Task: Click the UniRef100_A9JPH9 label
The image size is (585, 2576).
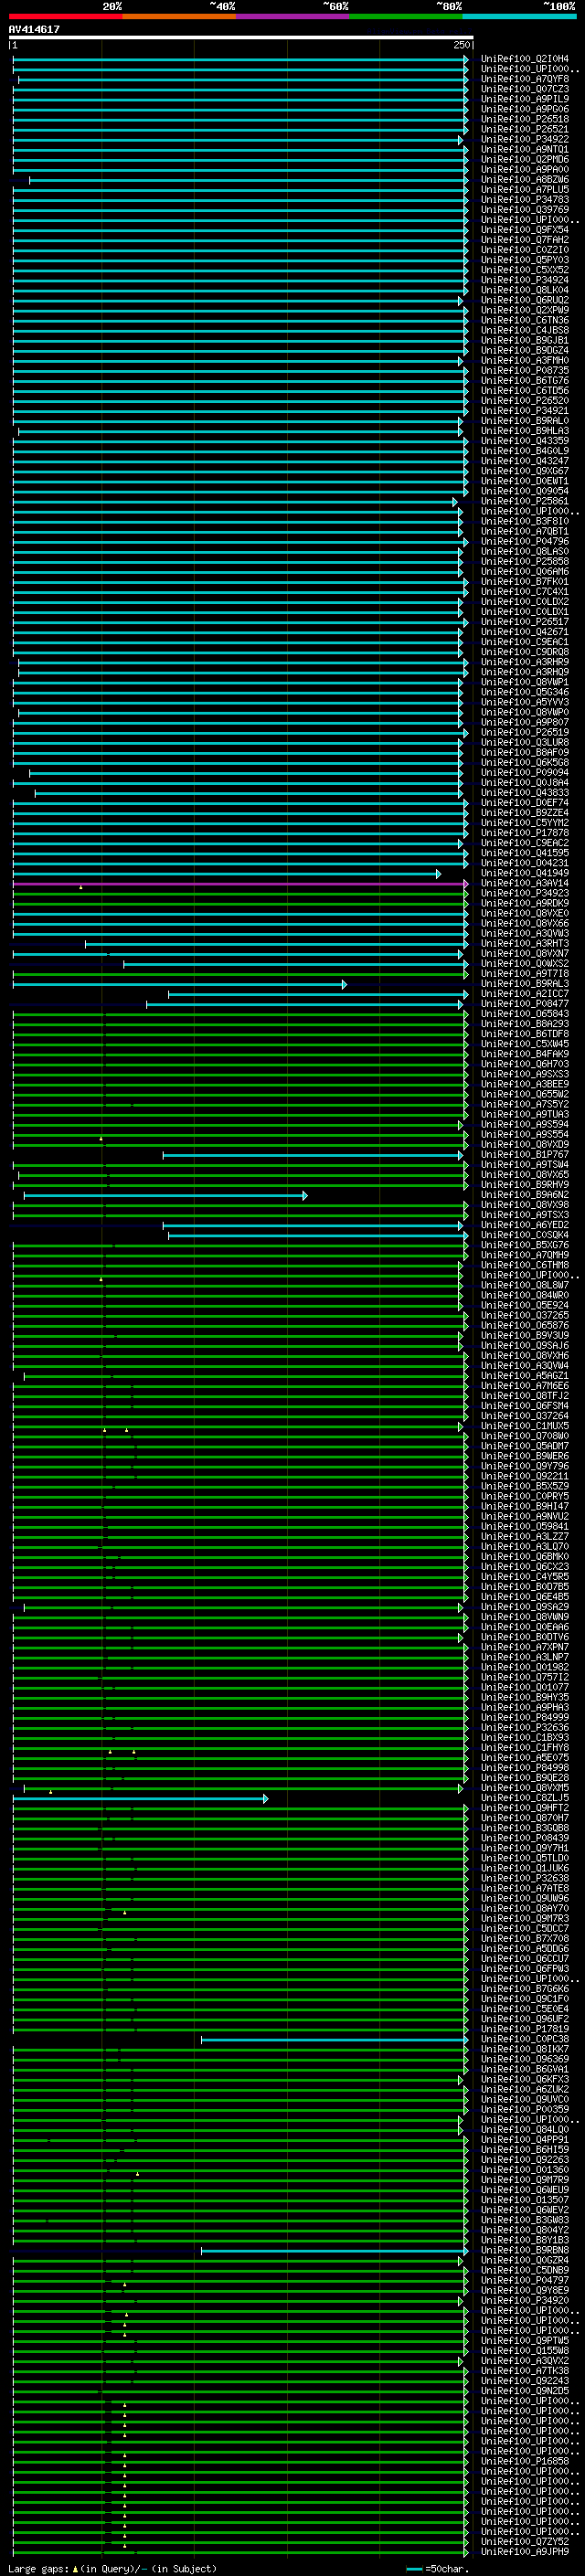Action: click(x=525, y=2552)
